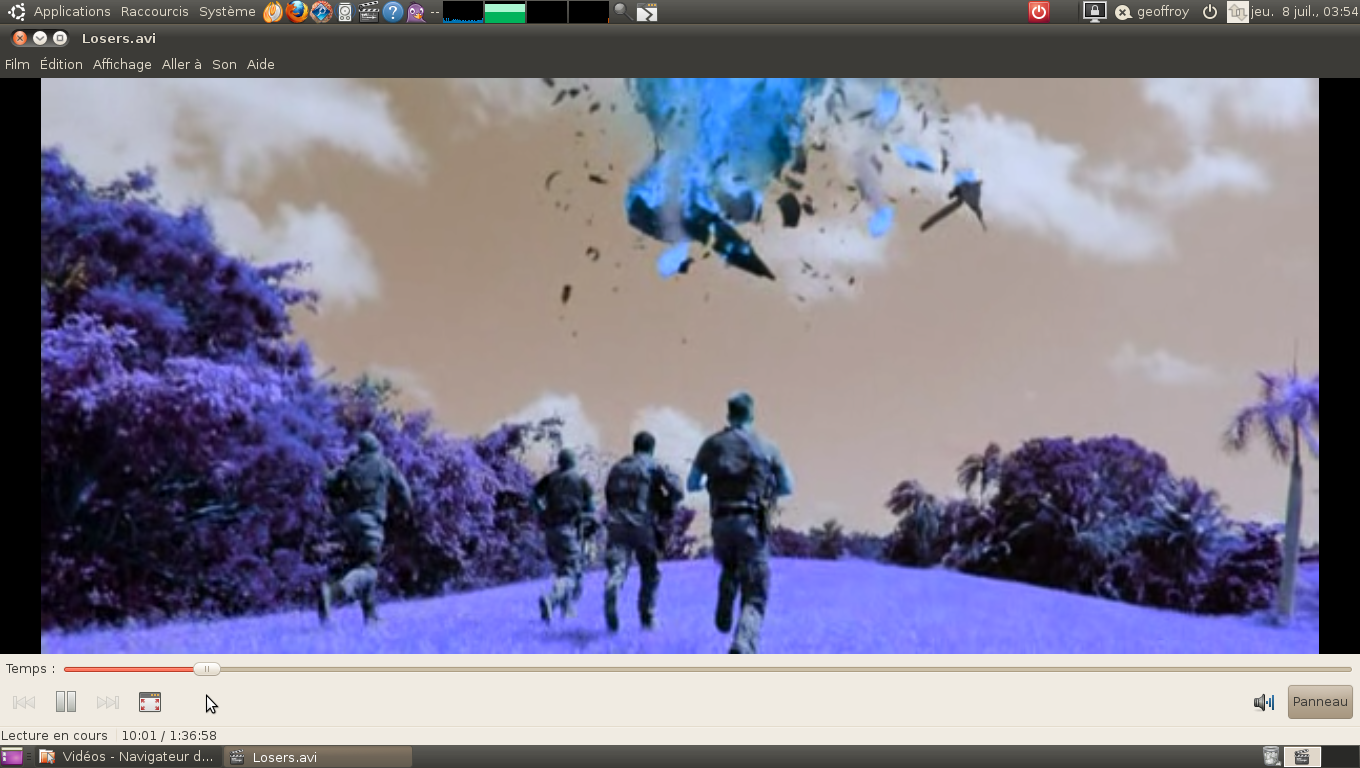Skip to the next chapter
Viewport: 1360px width, 768px height.
coord(108,702)
